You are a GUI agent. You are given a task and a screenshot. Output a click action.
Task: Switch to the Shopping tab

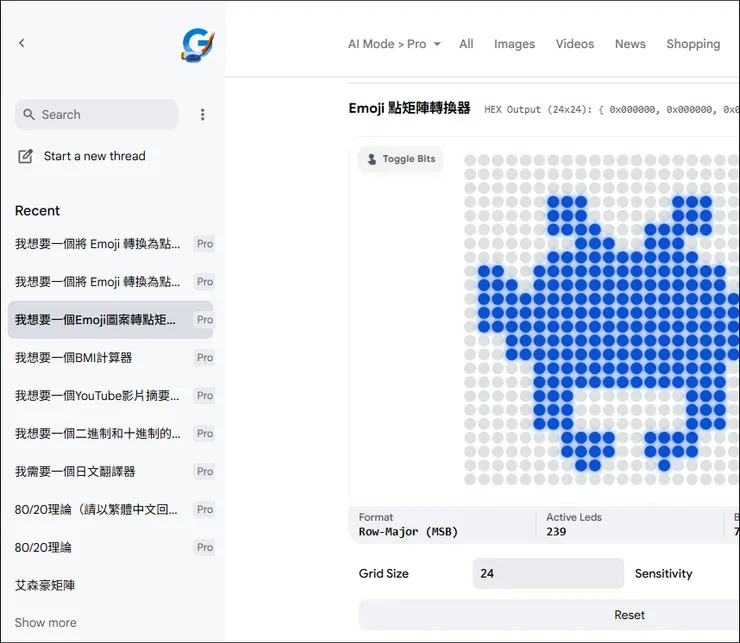pos(693,44)
